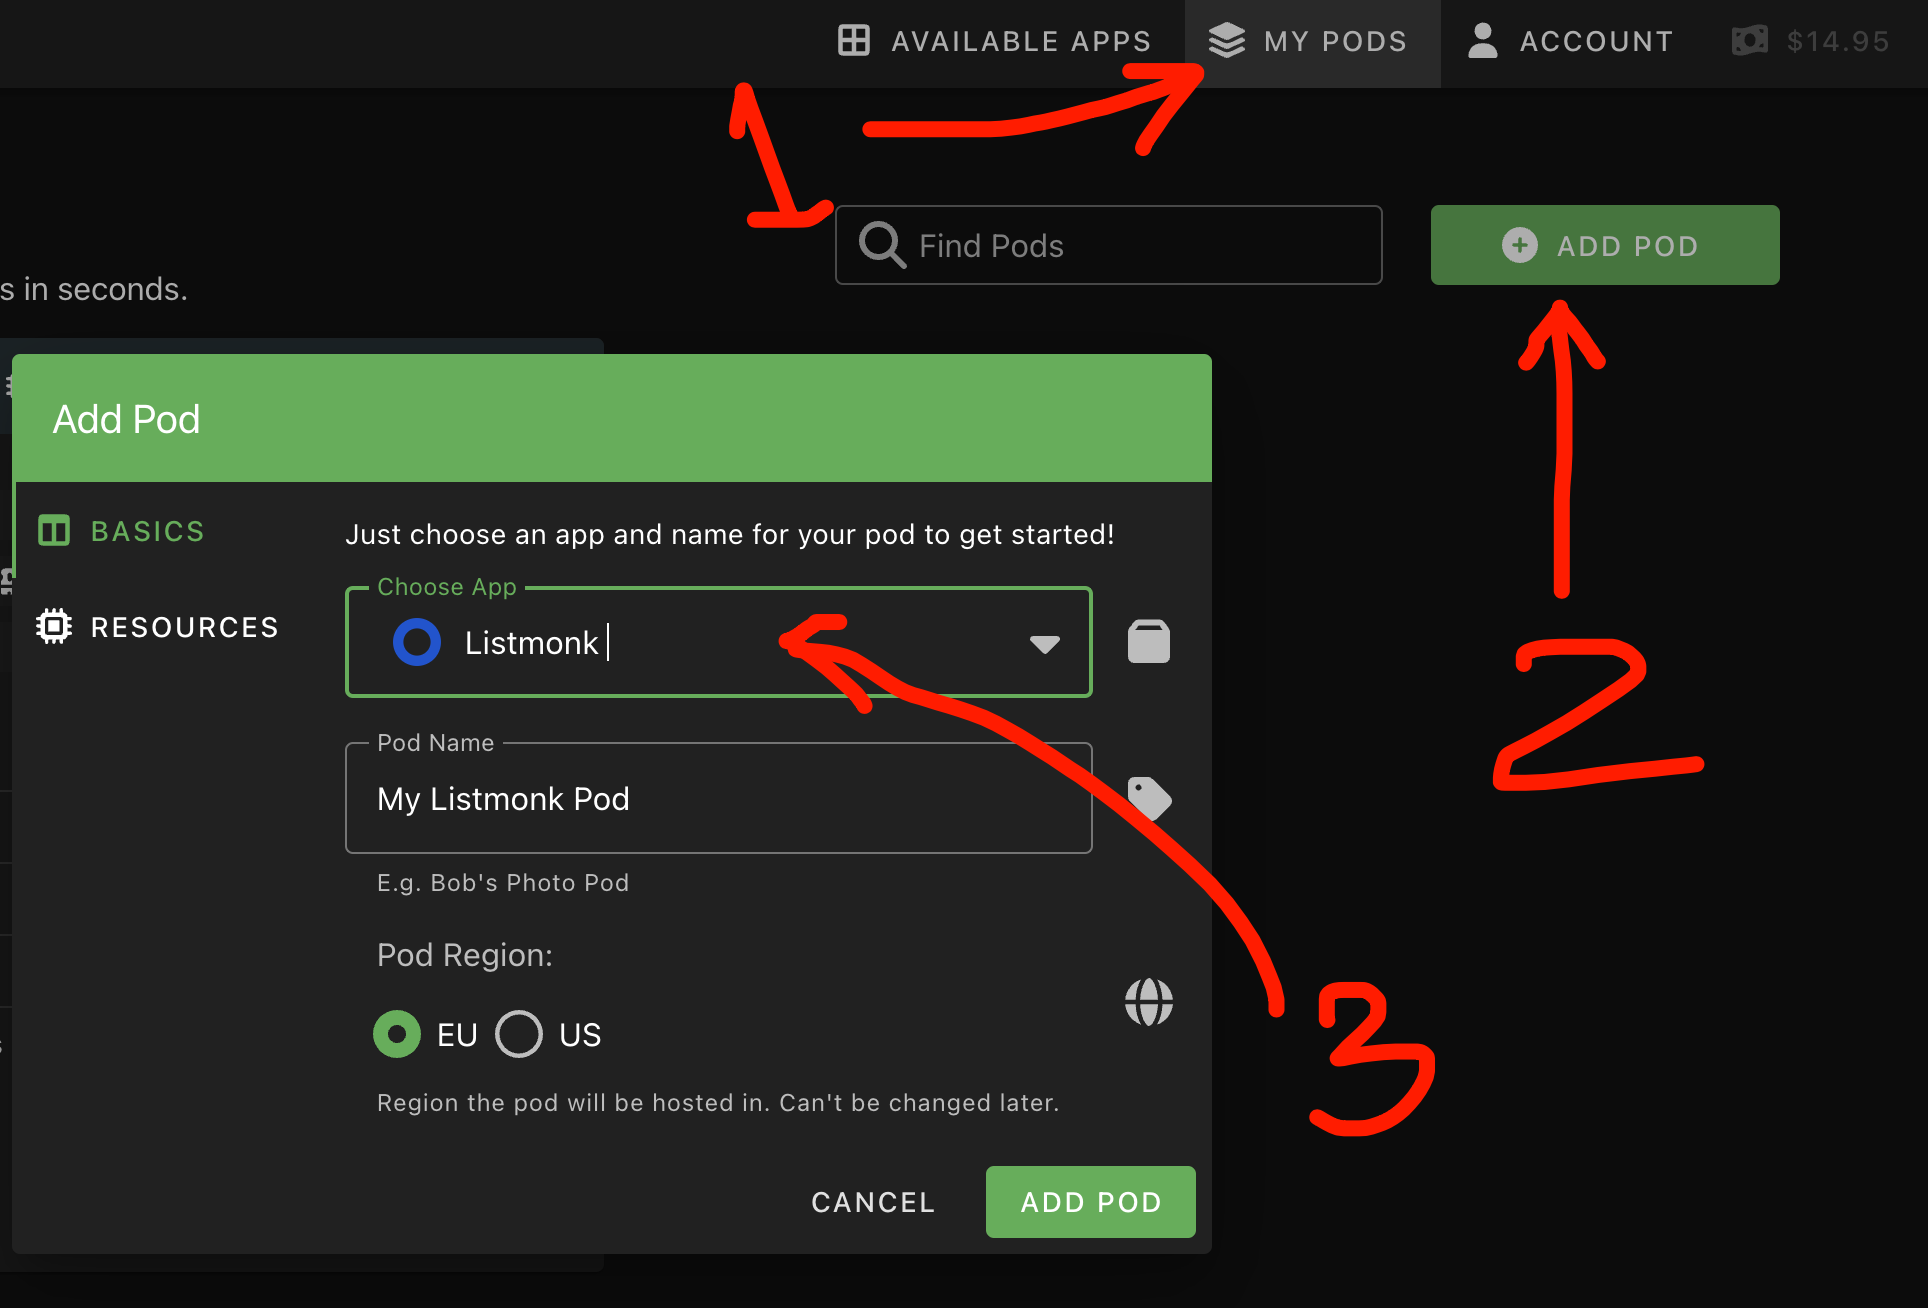Screen dimensions: 1928x1308
Task: Click the Available Apps grid icon
Action: tap(853, 41)
